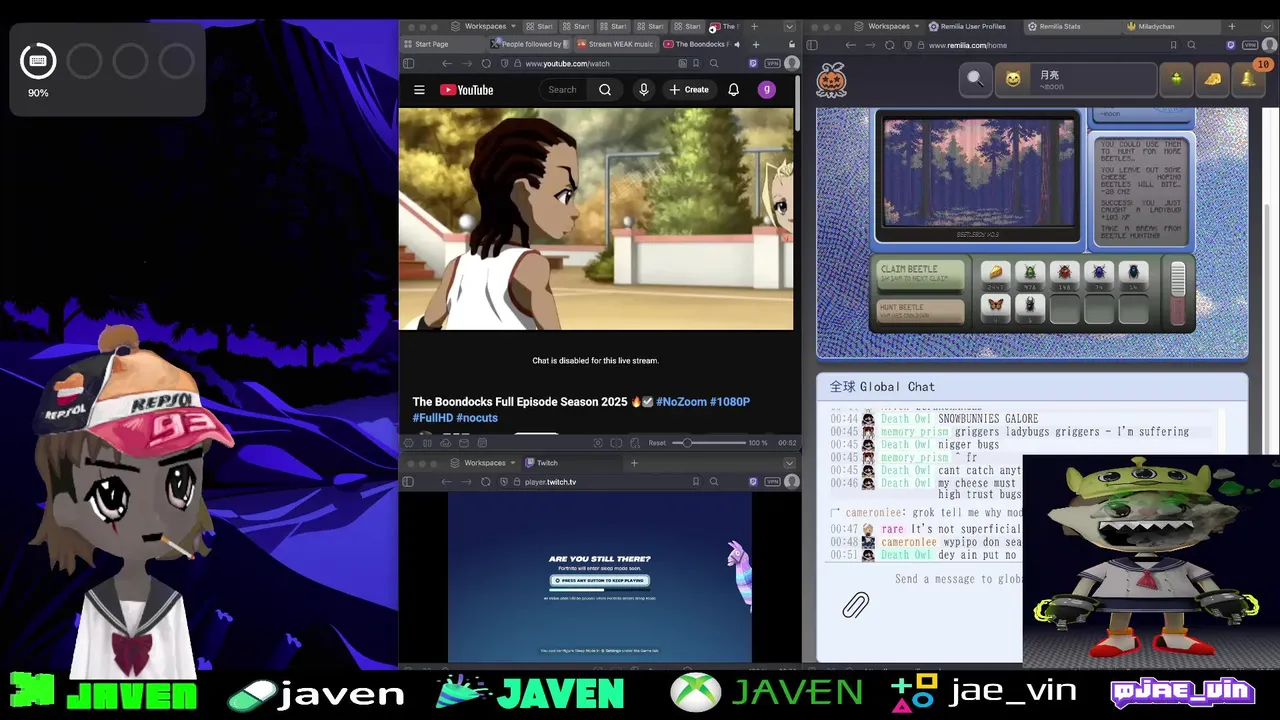Switch to 'People followed by' tab
Image resolution: width=1280 pixels, height=720 pixels.
[529, 44]
